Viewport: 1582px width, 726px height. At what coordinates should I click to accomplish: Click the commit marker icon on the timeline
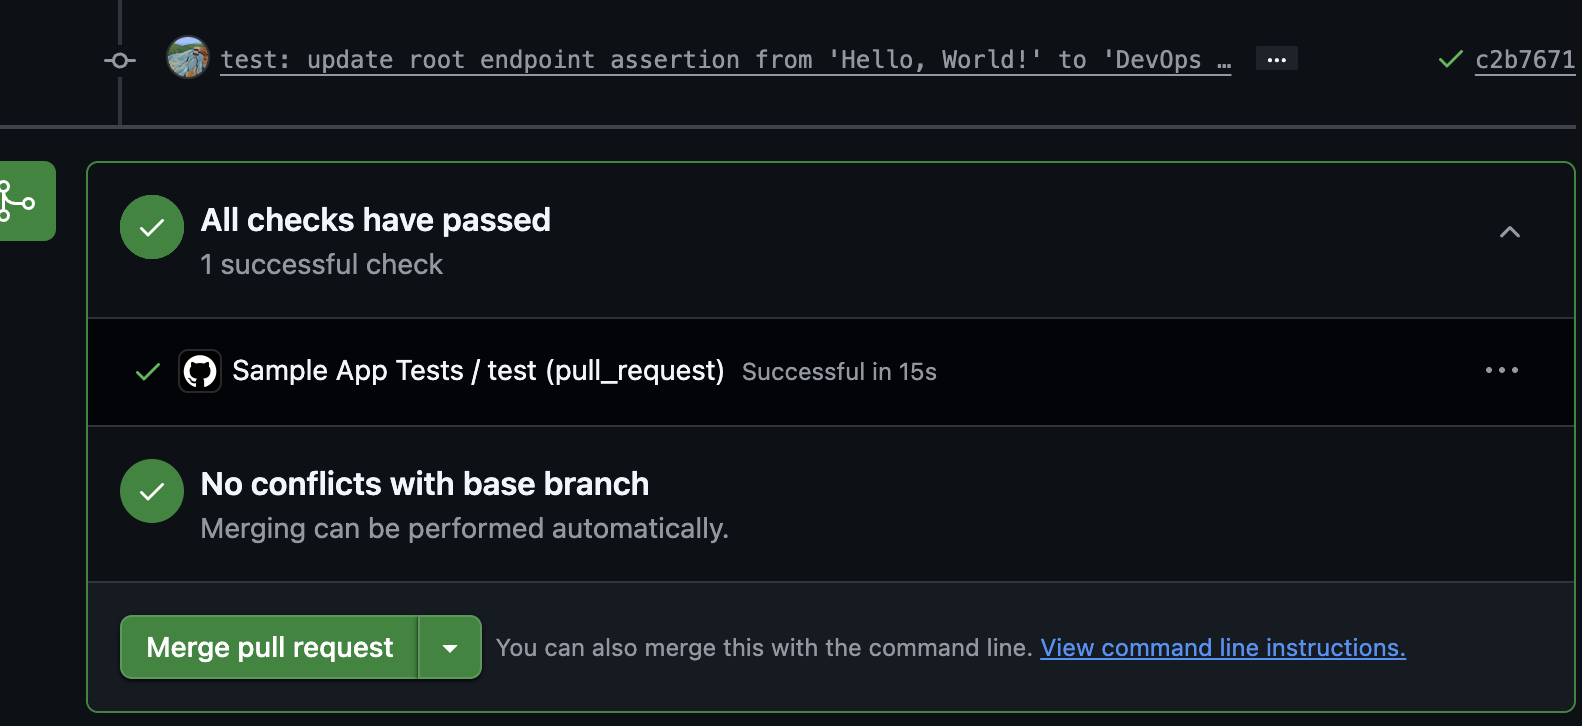click(x=120, y=61)
